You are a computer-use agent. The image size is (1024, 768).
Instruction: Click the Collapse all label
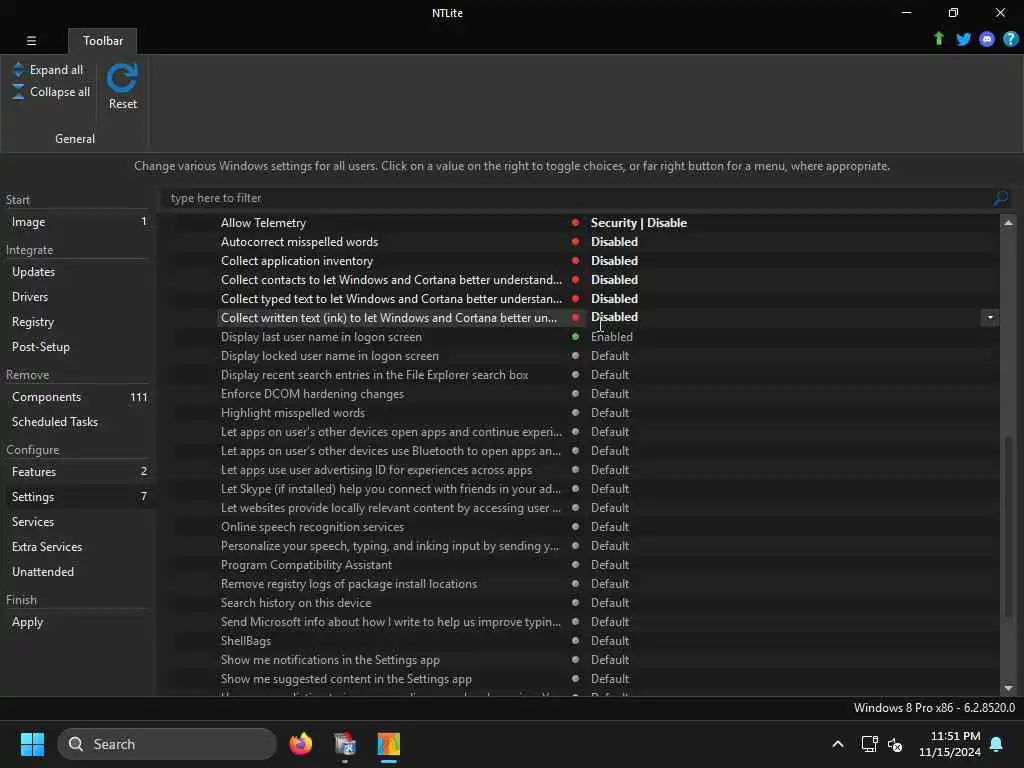tap(60, 92)
